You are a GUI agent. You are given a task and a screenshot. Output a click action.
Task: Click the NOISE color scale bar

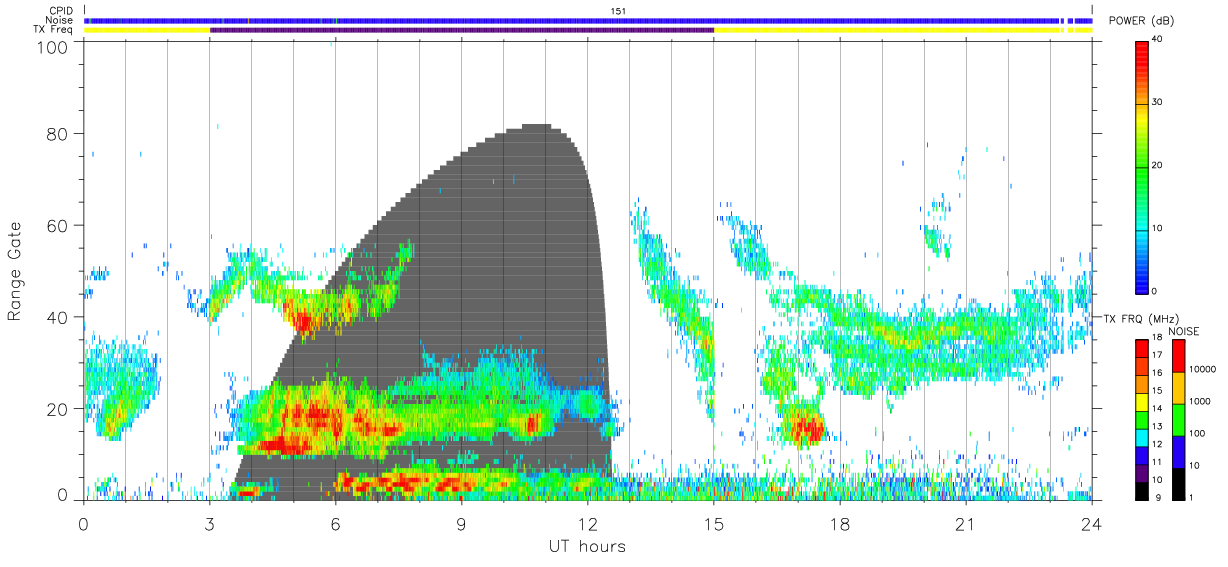[1178, 419]
